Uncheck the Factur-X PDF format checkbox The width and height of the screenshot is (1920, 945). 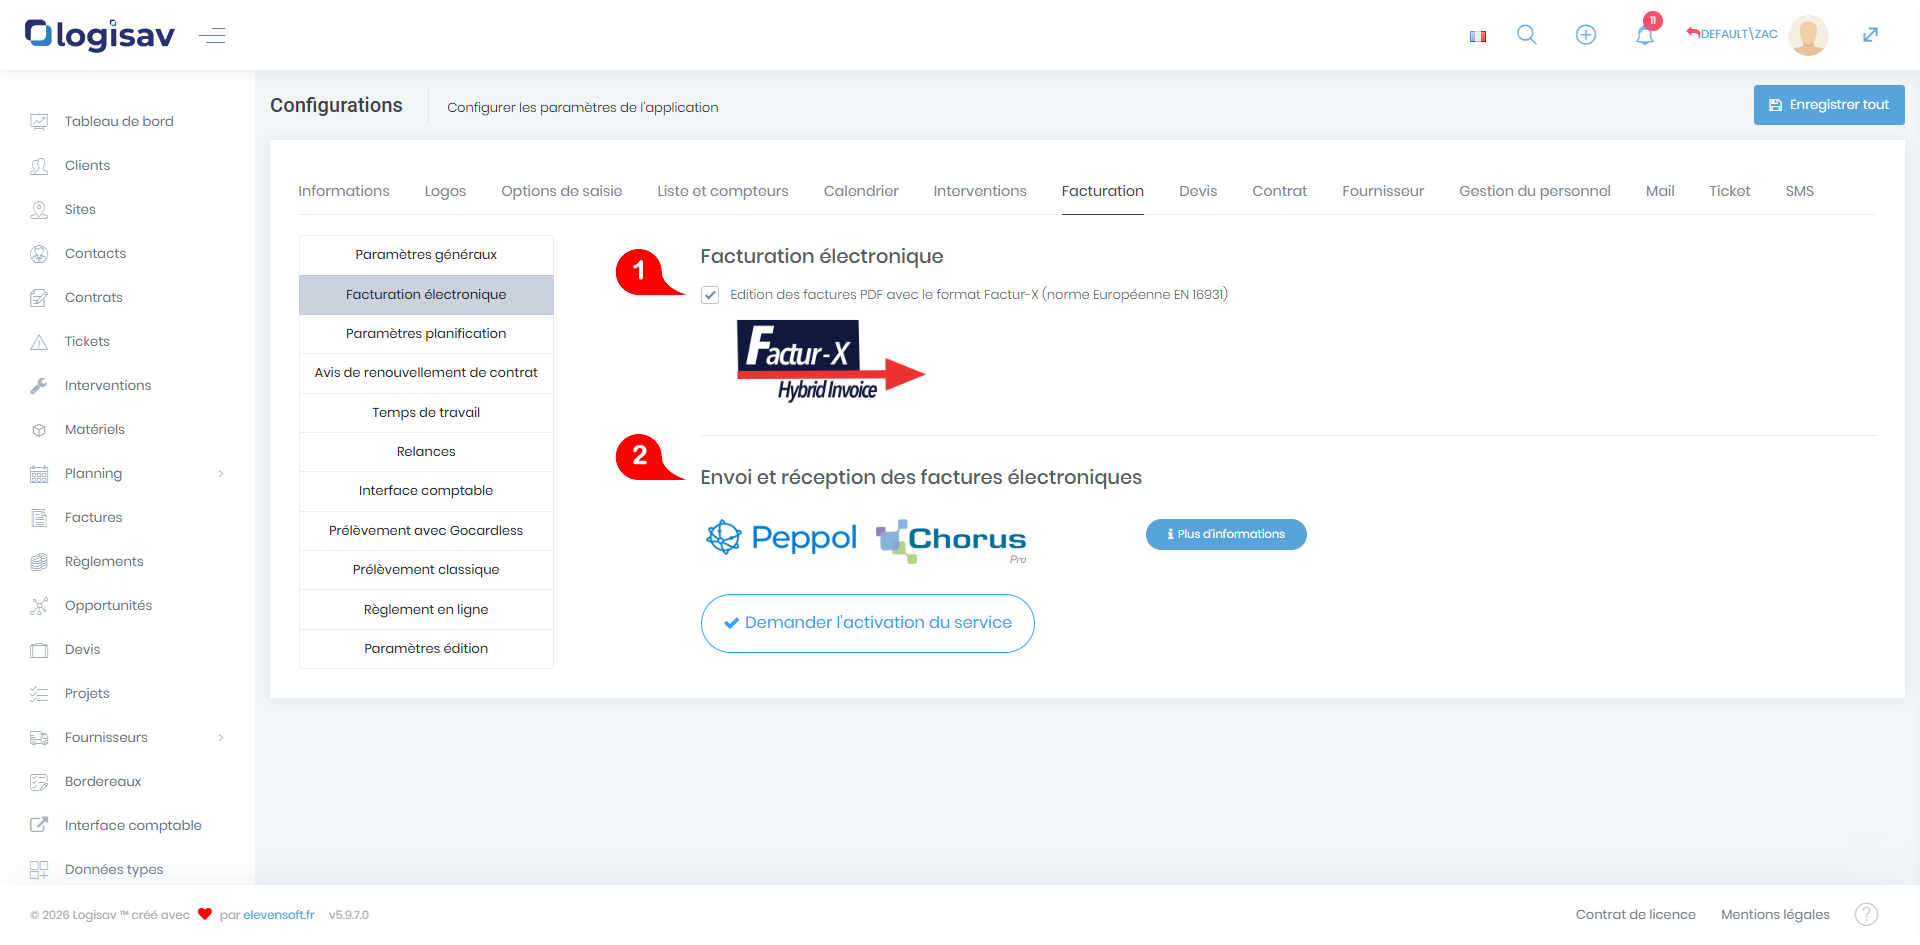pos(710,295)
